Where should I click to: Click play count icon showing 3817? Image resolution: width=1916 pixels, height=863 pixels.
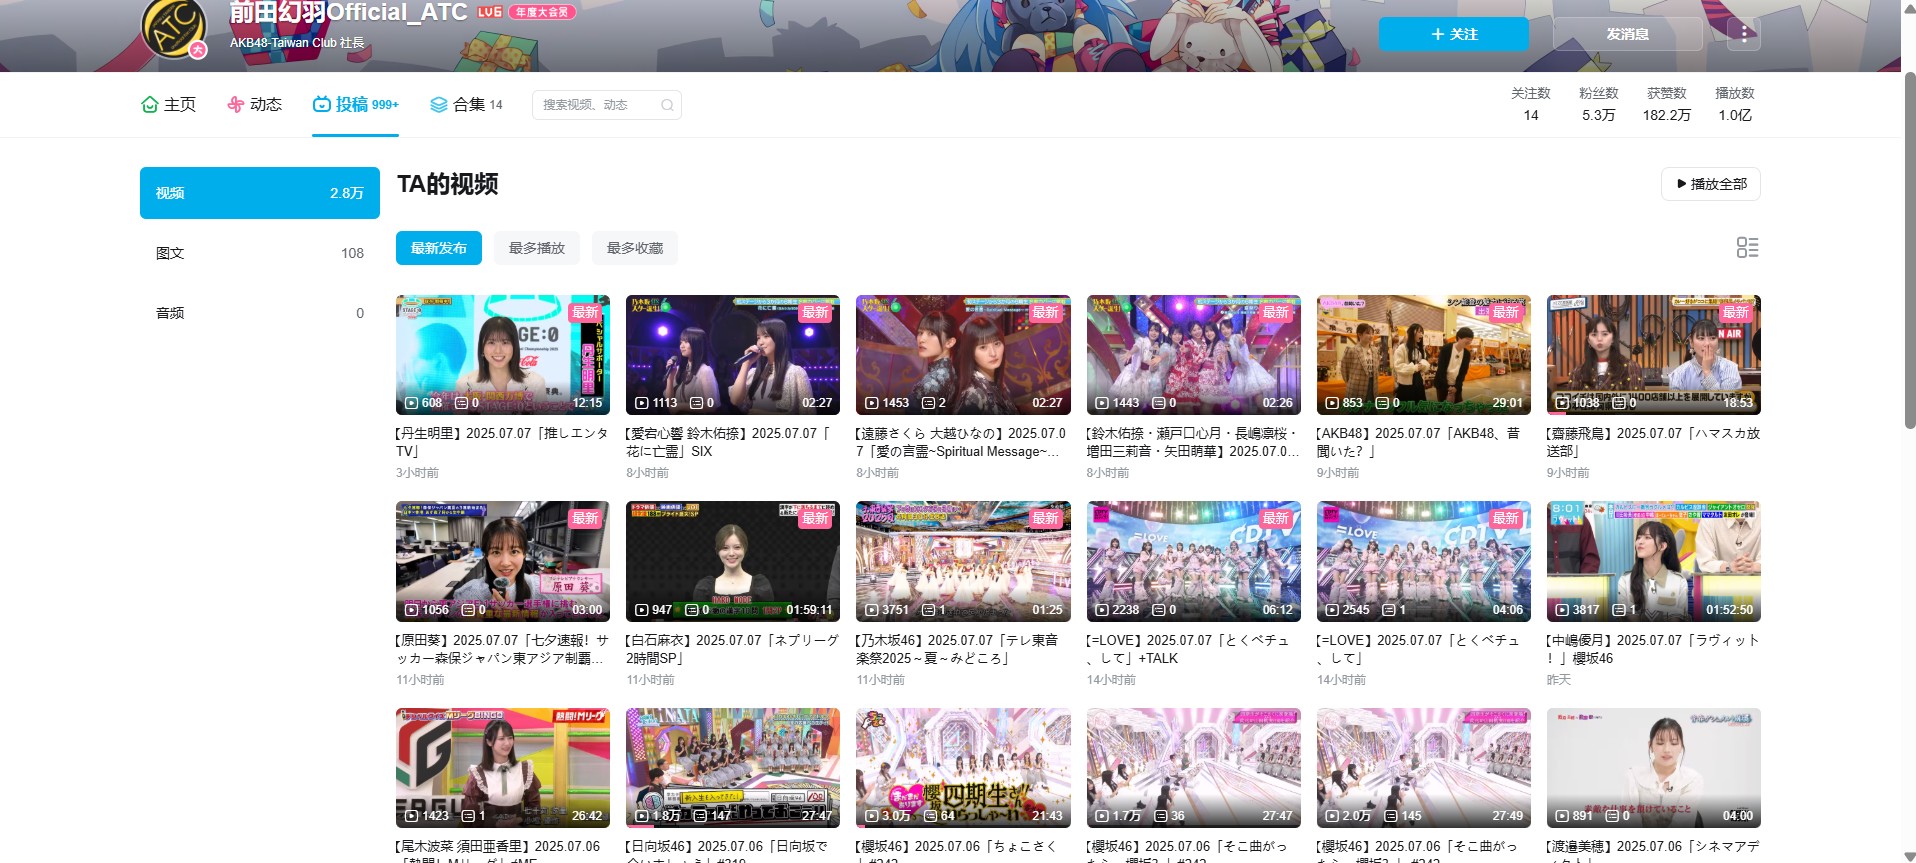(1562, 610)
